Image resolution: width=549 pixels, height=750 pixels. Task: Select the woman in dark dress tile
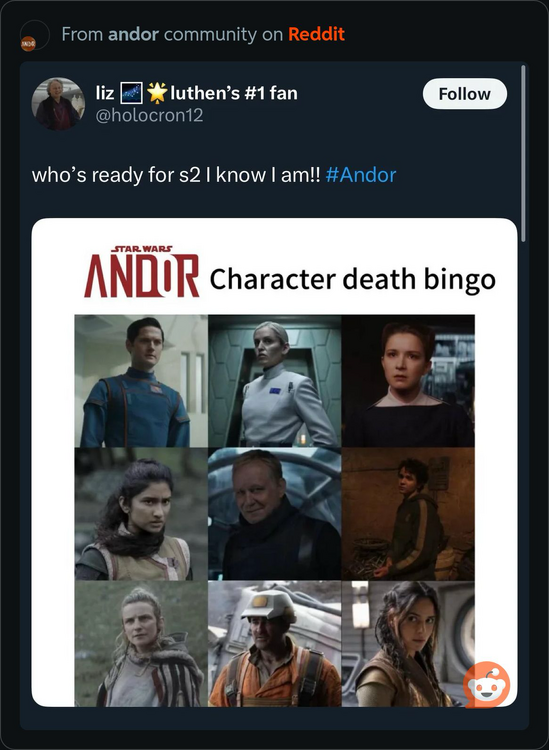pyautogui.click(x=408, y=381)
